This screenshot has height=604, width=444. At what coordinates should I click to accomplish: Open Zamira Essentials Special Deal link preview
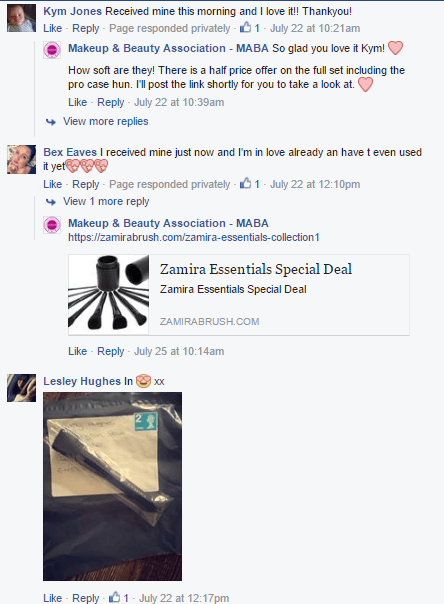click(239, 295)
